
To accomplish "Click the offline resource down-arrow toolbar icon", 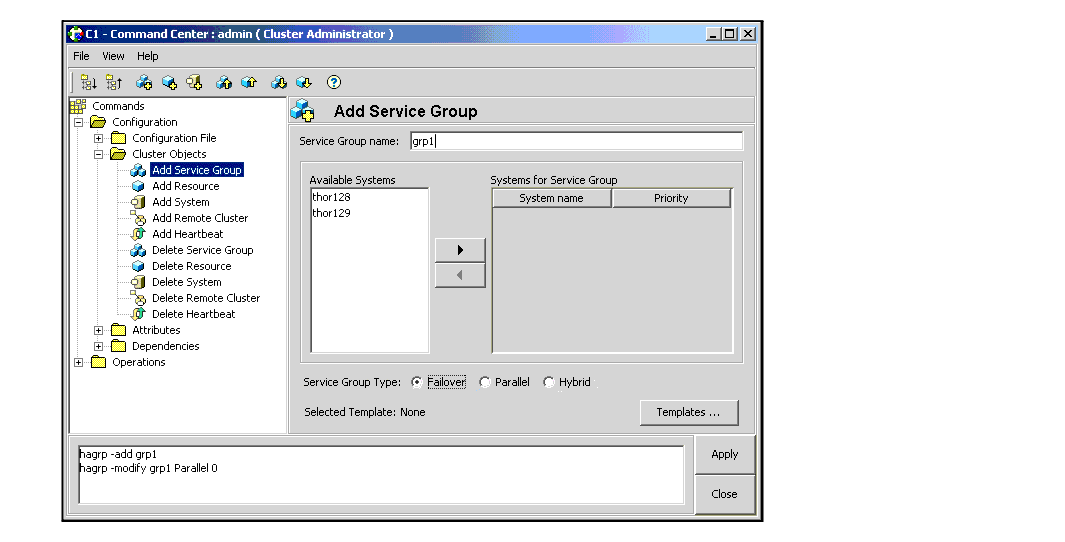I will pyautogui.click(x=304, y=83).
